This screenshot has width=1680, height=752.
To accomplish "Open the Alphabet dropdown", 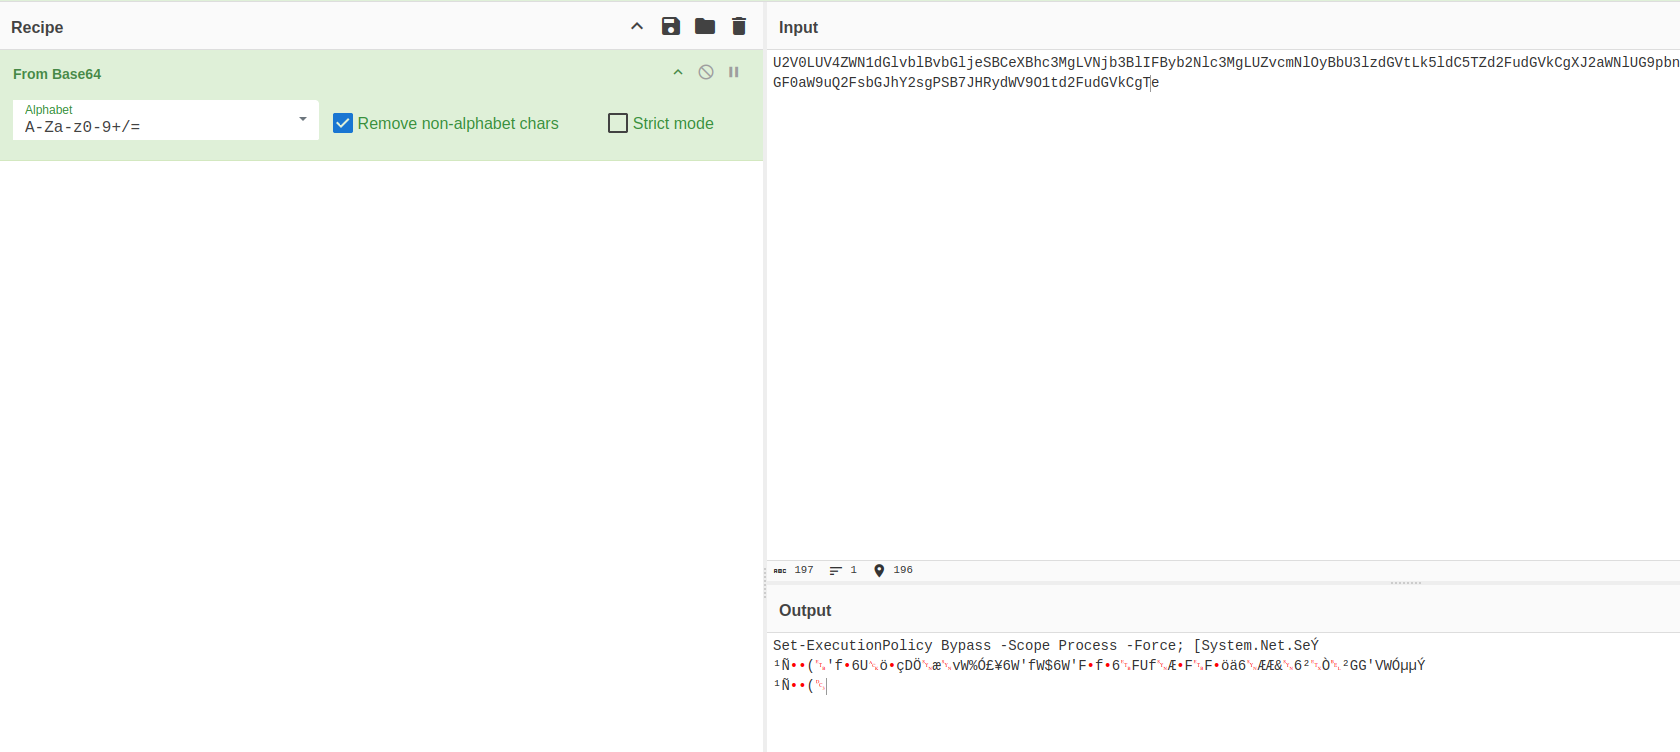I will (x=303, y=119).
